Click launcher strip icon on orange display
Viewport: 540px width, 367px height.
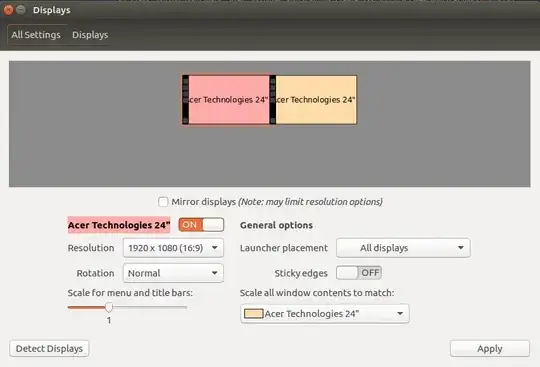click(x=273, y=100)
